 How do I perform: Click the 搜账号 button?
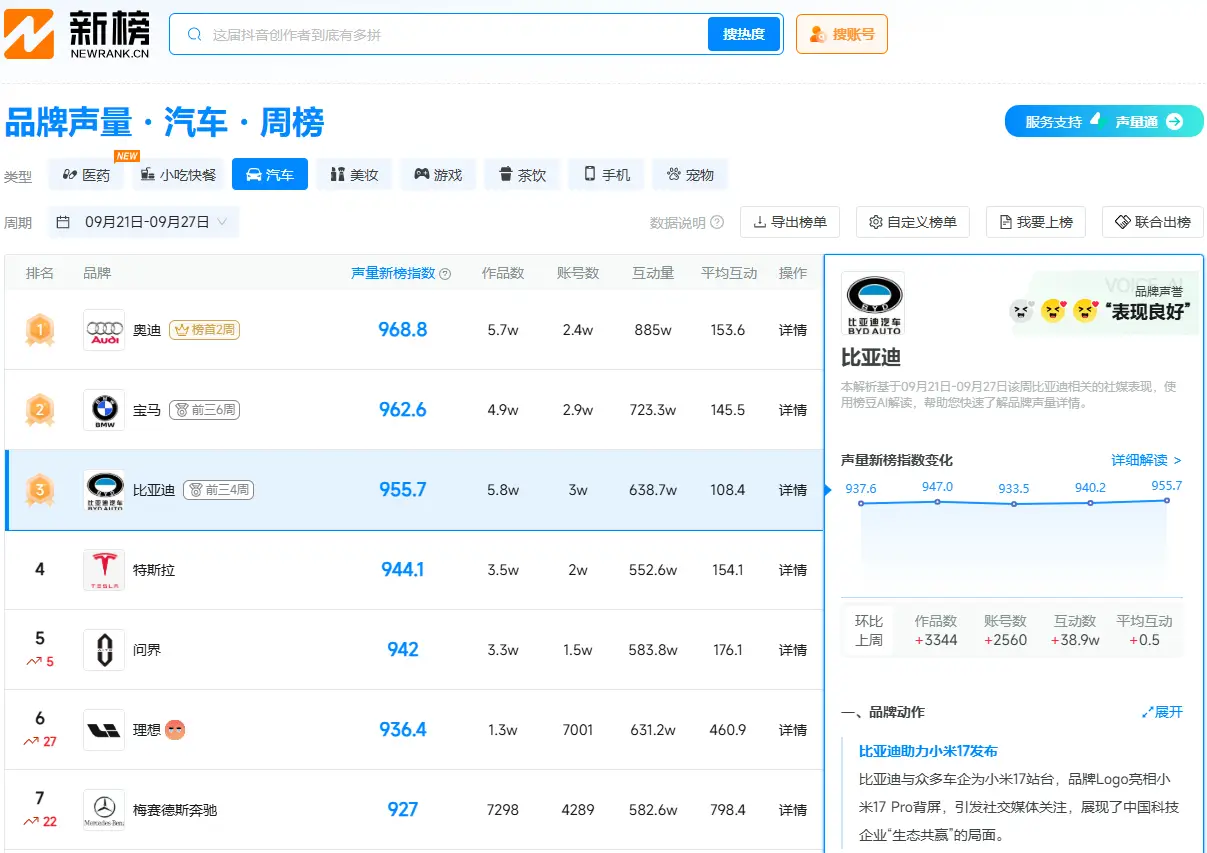tap(841, 34)
